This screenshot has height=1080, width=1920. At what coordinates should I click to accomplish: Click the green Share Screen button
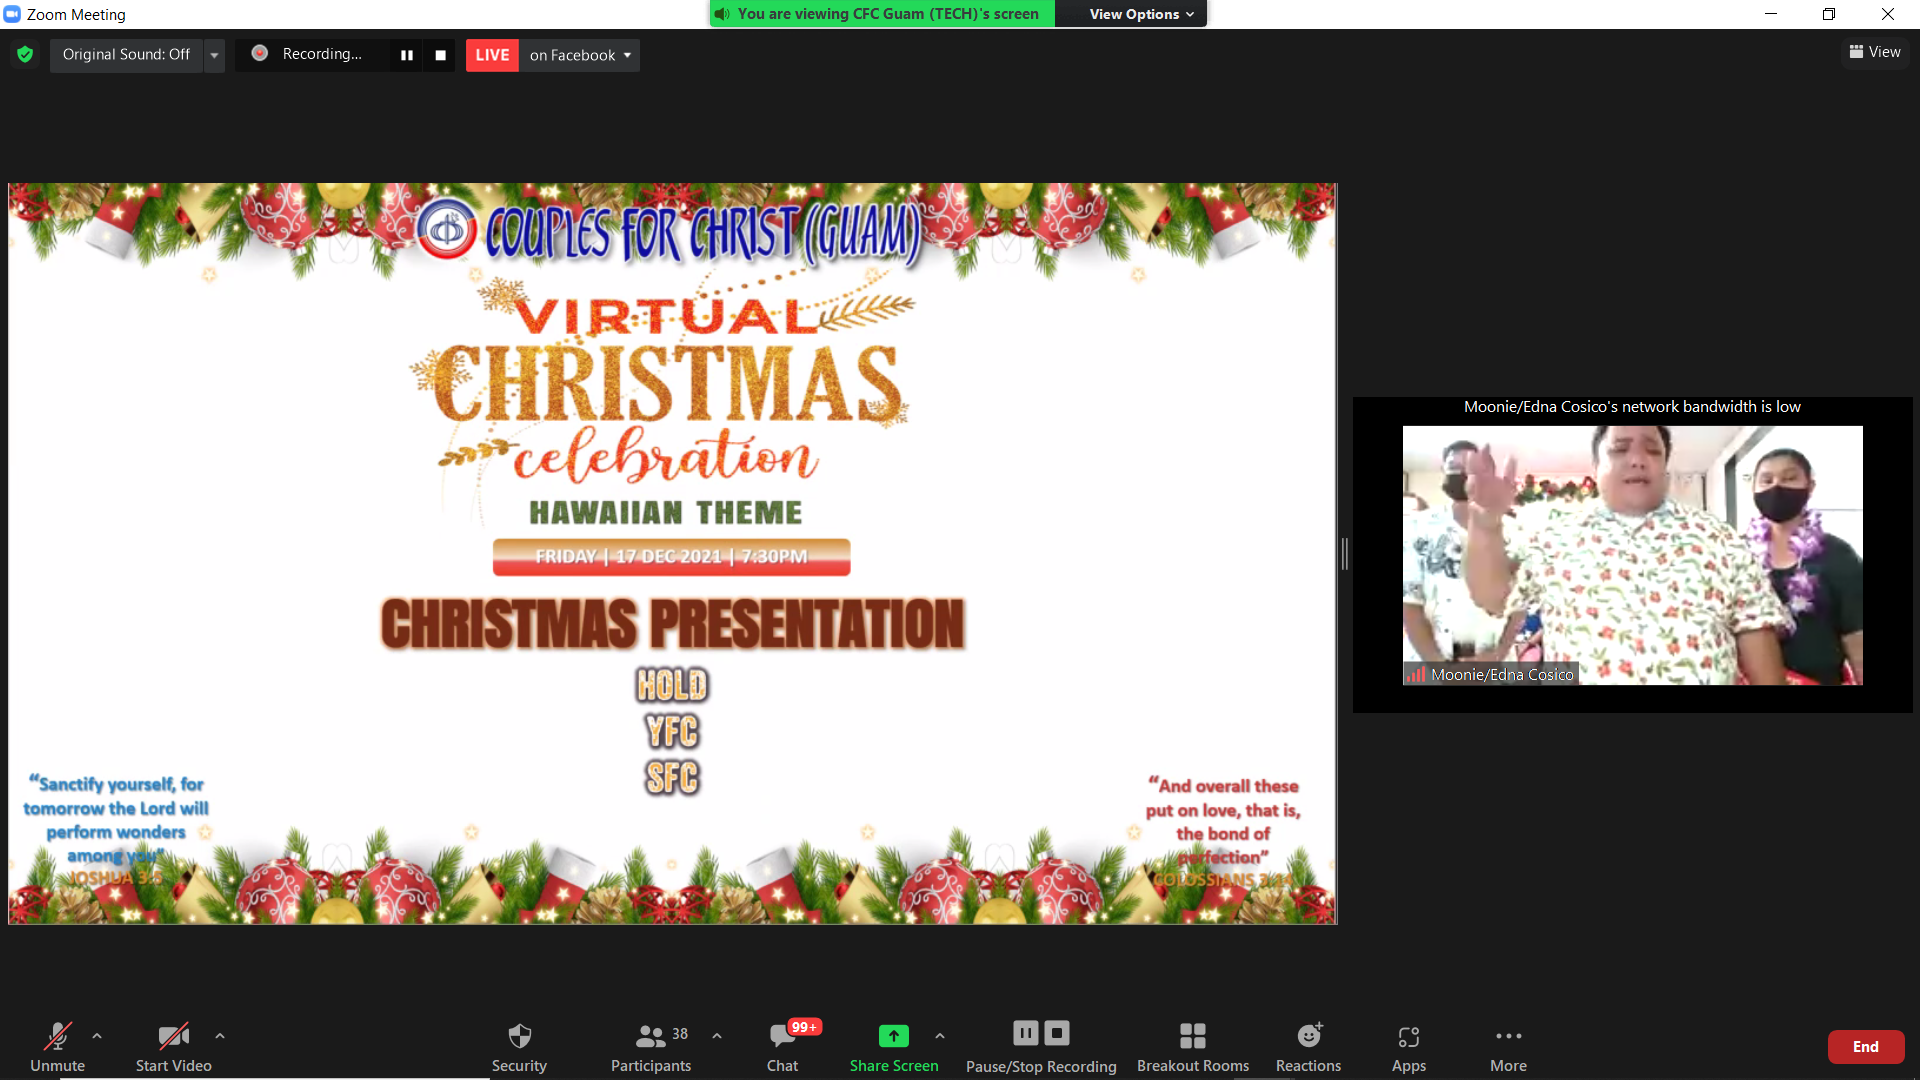point(894,1046)
